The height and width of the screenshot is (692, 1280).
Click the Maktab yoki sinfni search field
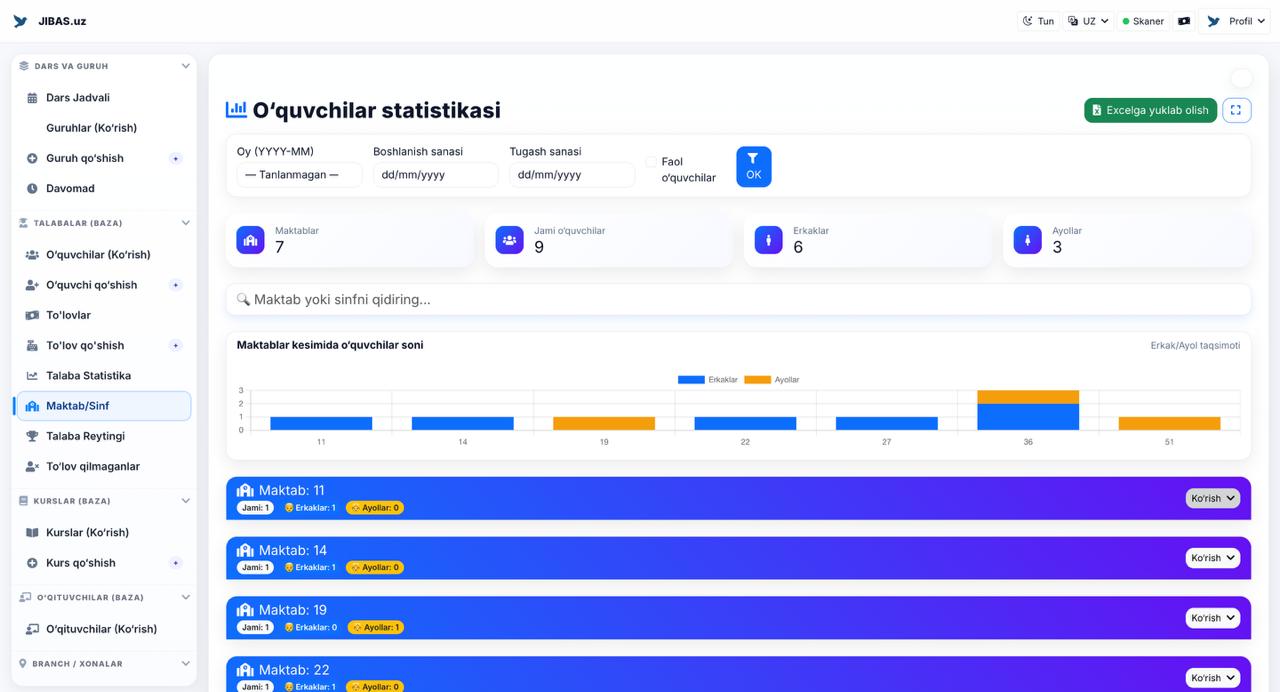click(738, 299)
